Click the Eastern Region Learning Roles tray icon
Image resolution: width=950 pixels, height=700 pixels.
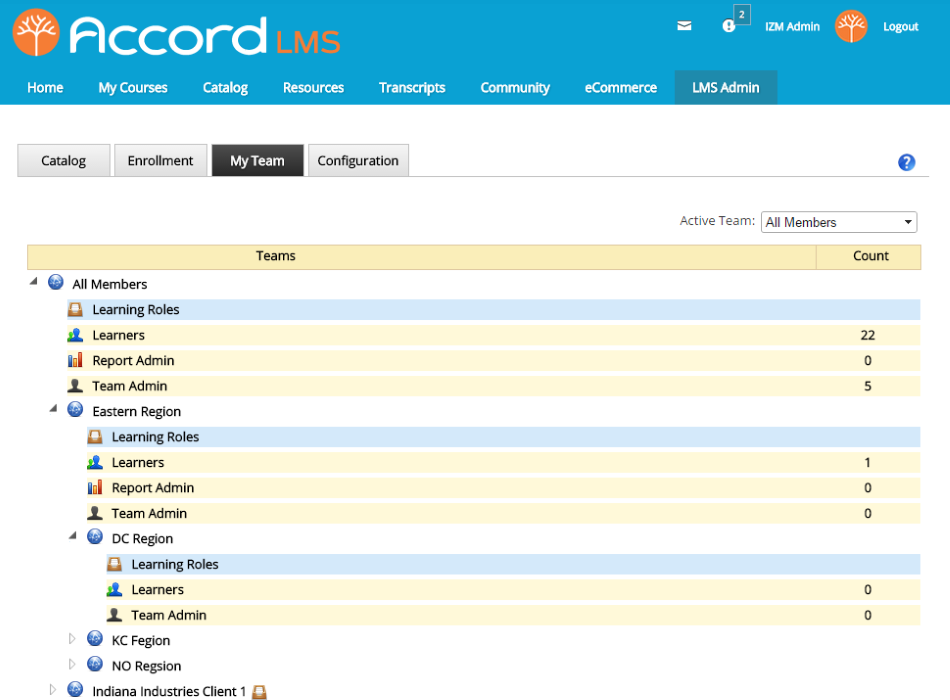[95, 437]
